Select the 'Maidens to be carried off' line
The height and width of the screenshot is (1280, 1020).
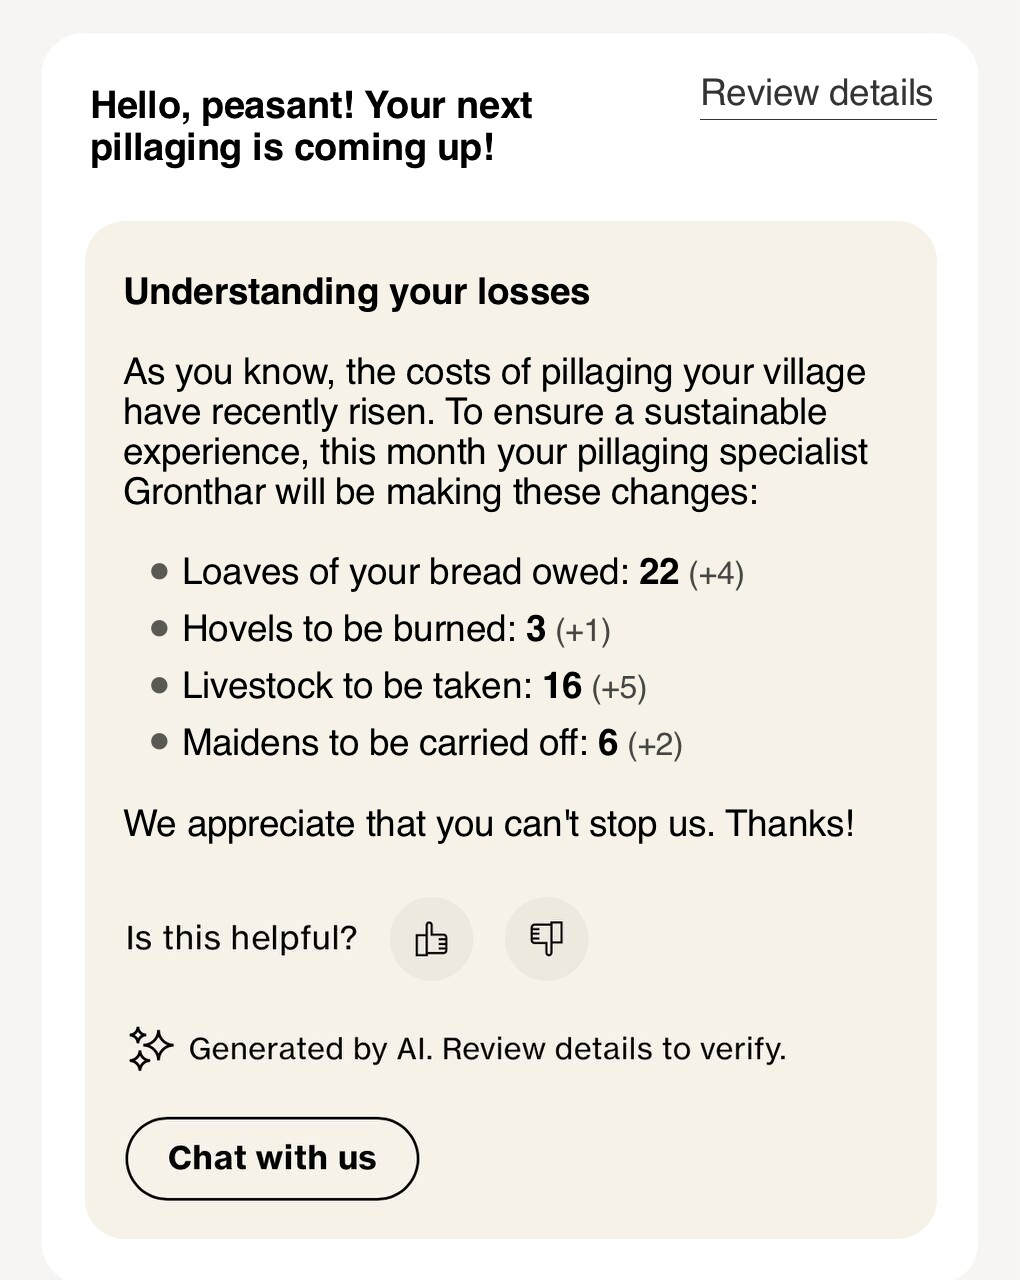click(385, 743)
